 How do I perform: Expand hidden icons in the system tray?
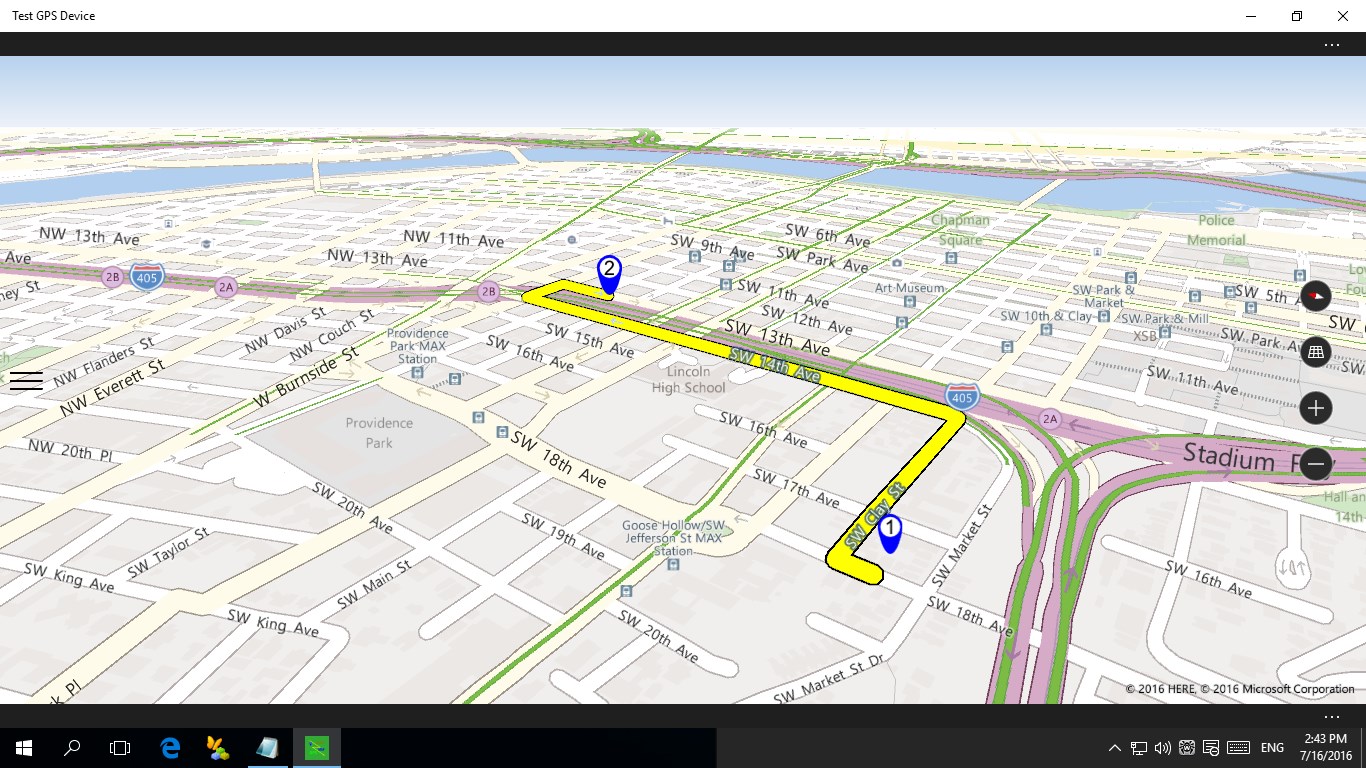(1114, 747)
